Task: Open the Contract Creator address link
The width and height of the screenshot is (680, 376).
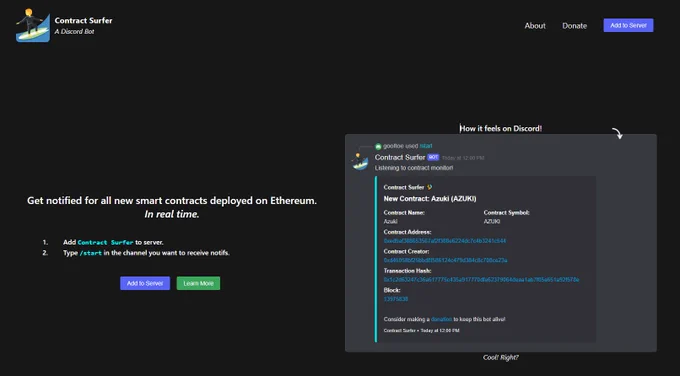Action: click(x=445, y=260)
